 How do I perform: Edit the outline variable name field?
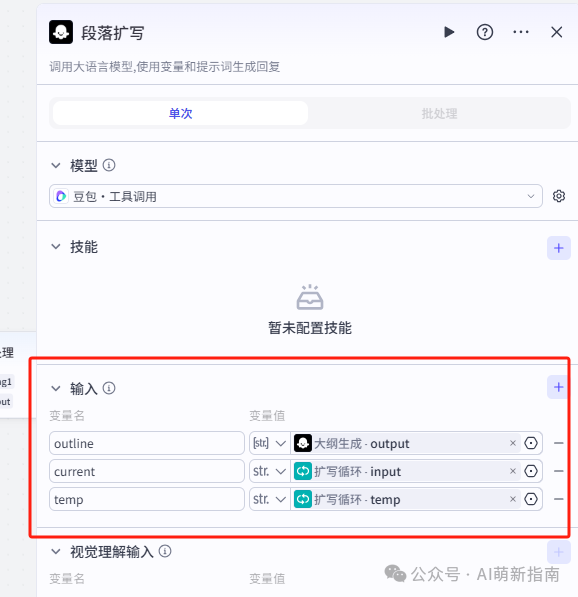pyautogui.click(x=147, y=443)
